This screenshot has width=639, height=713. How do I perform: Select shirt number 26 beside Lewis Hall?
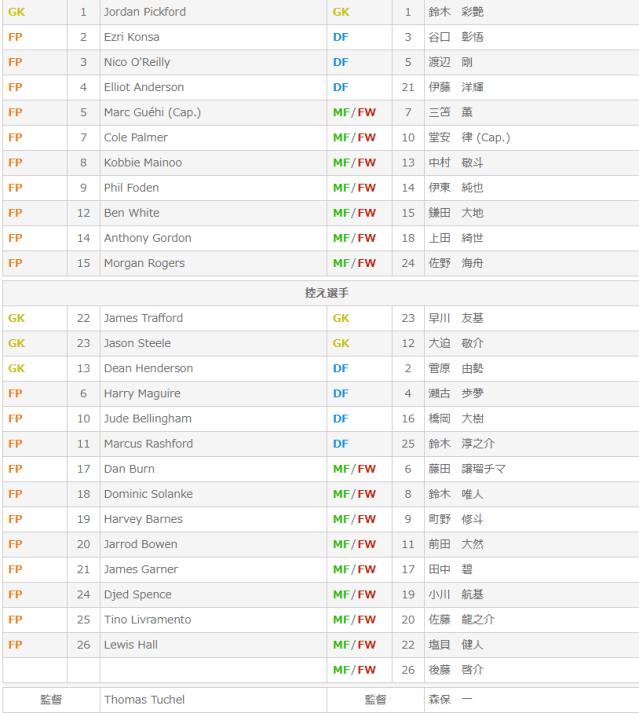(x=83, y=644)
